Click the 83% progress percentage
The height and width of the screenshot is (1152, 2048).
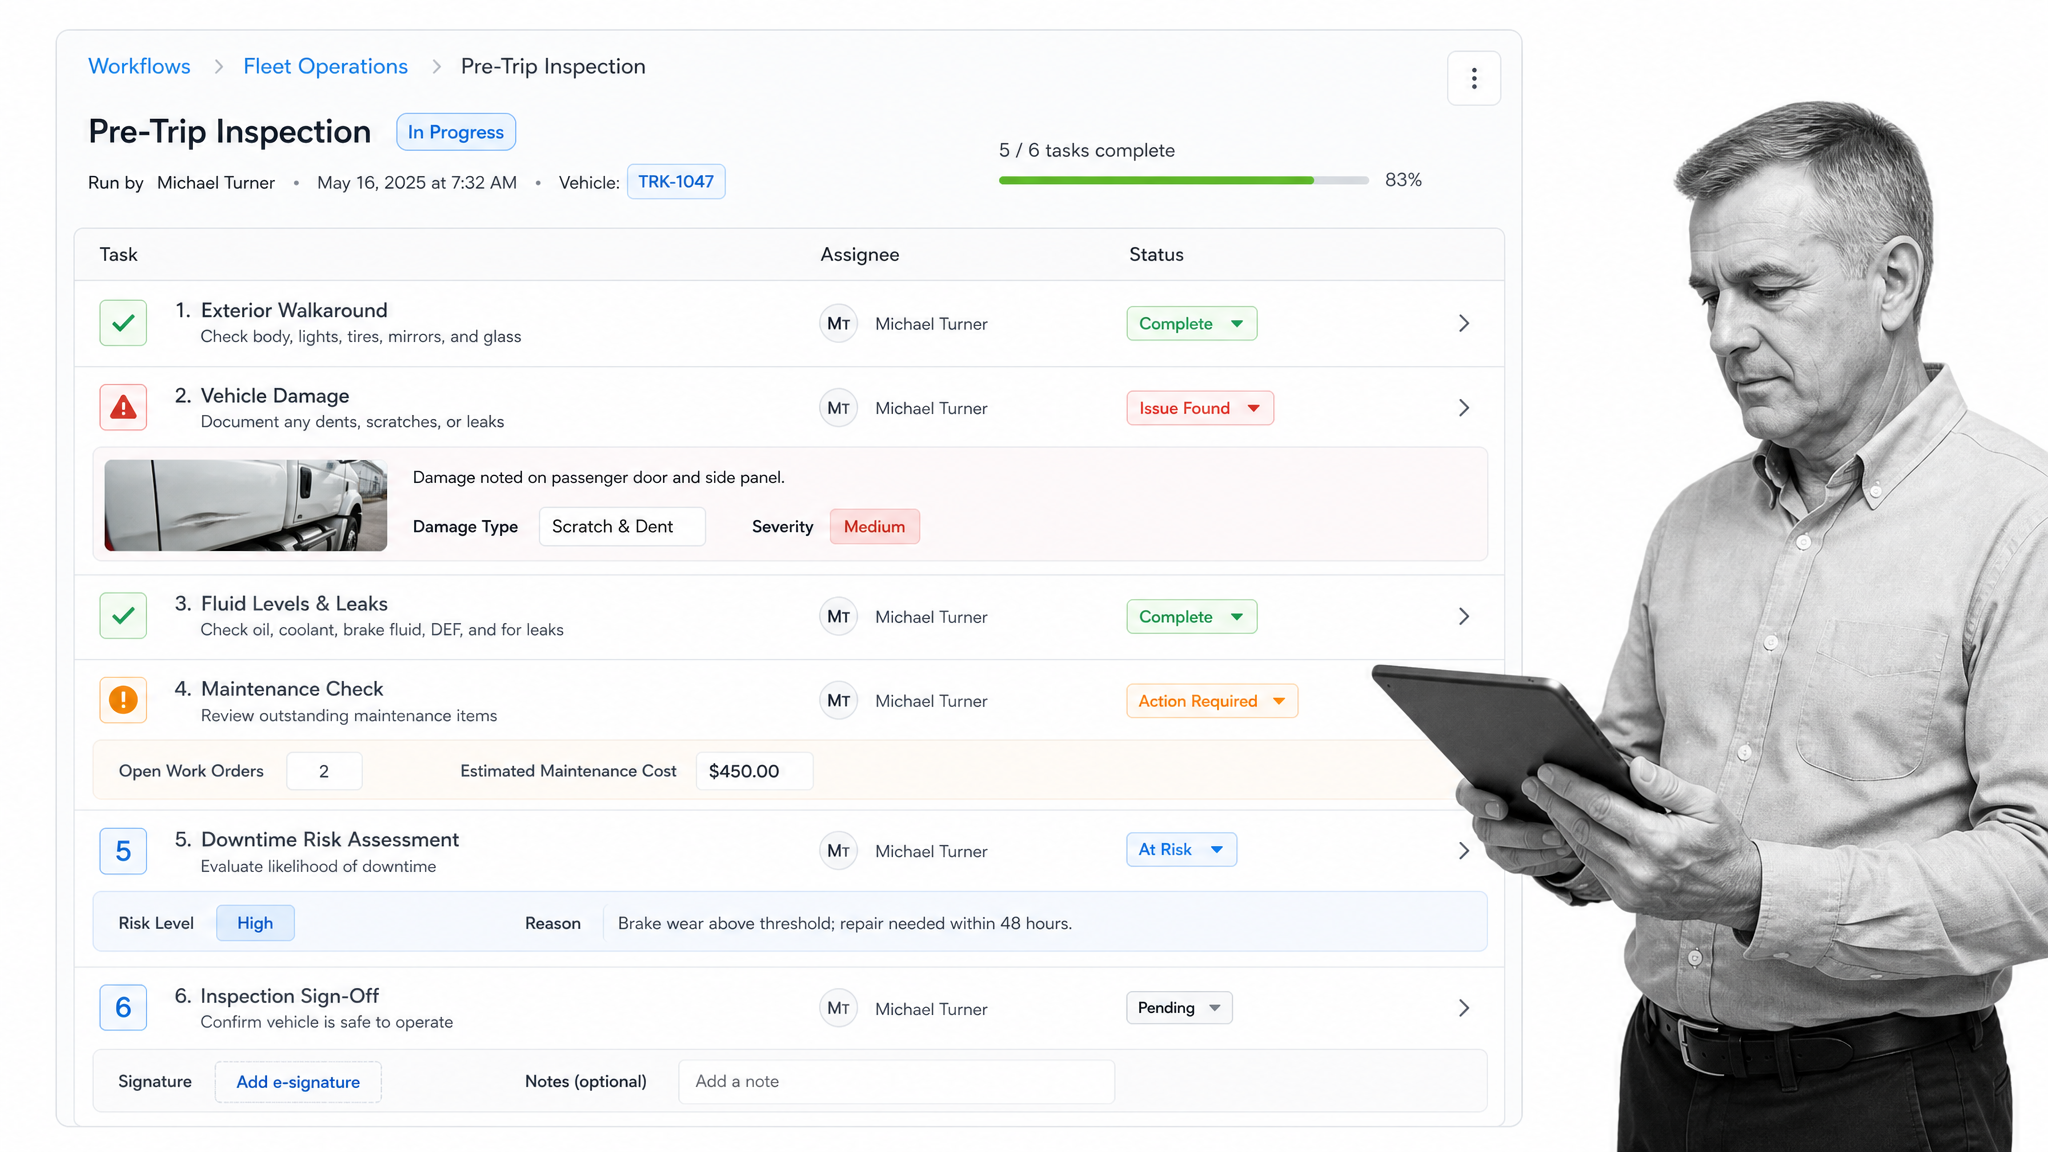(1403, 180)
